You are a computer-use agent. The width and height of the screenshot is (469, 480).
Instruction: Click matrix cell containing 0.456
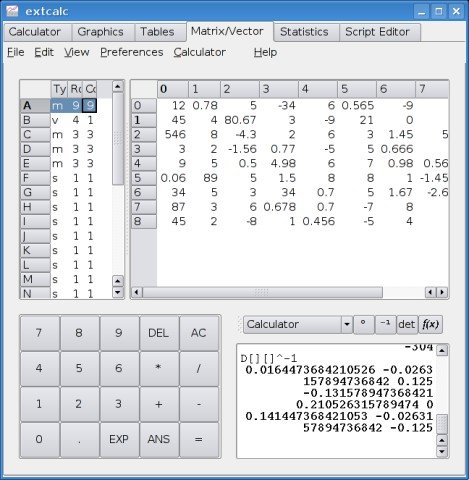(x=318, y=221)
